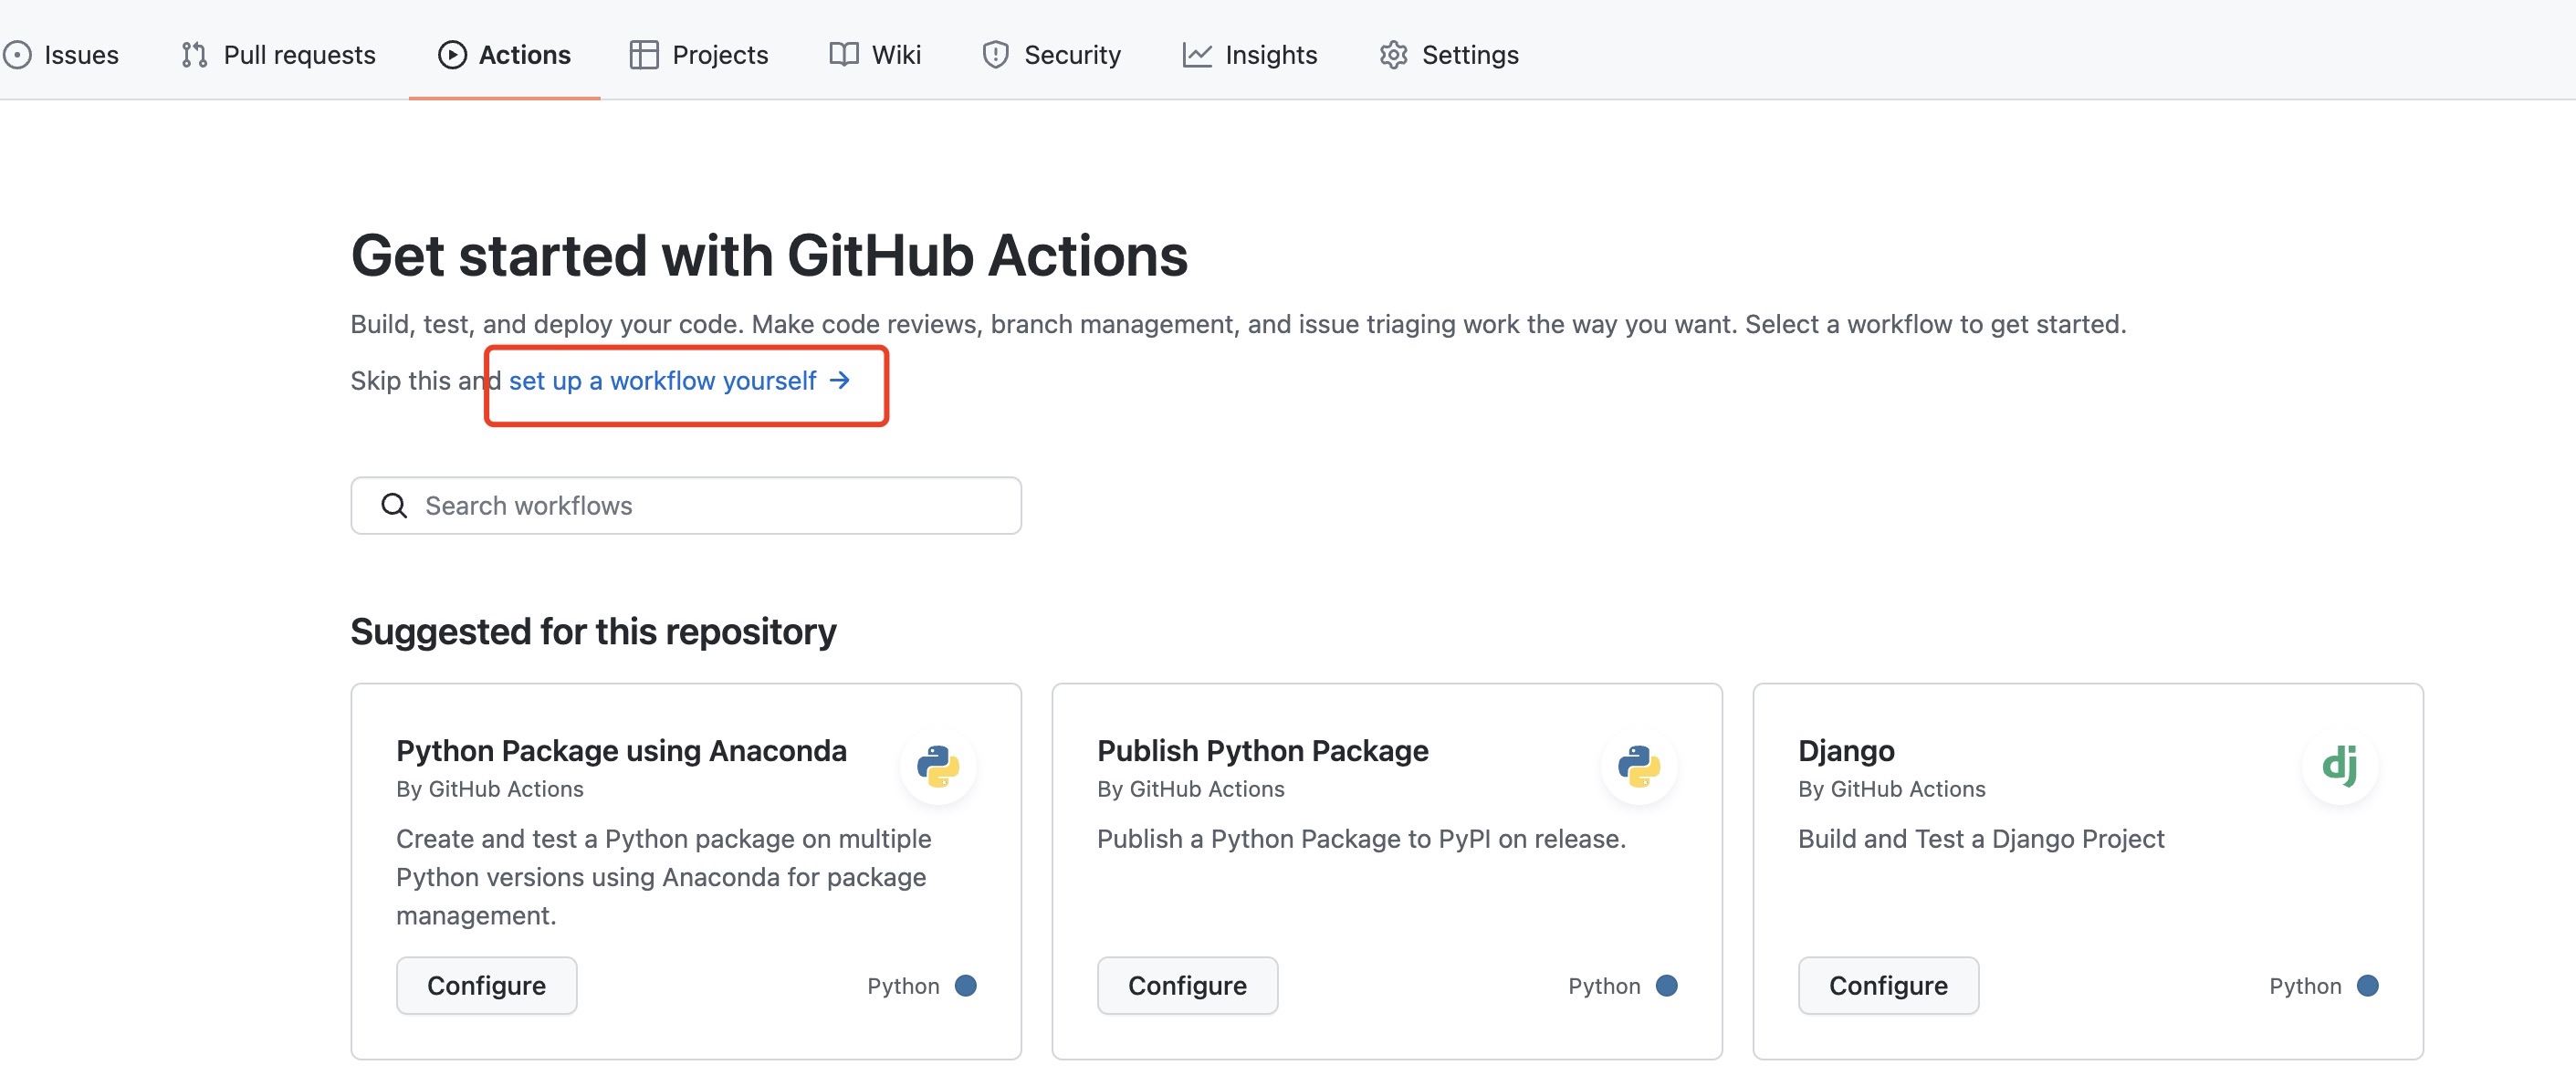This screenshot has width=2576, height=1086.
Task: Click the Python language dot on Django card
Action: pos(2367,986)
